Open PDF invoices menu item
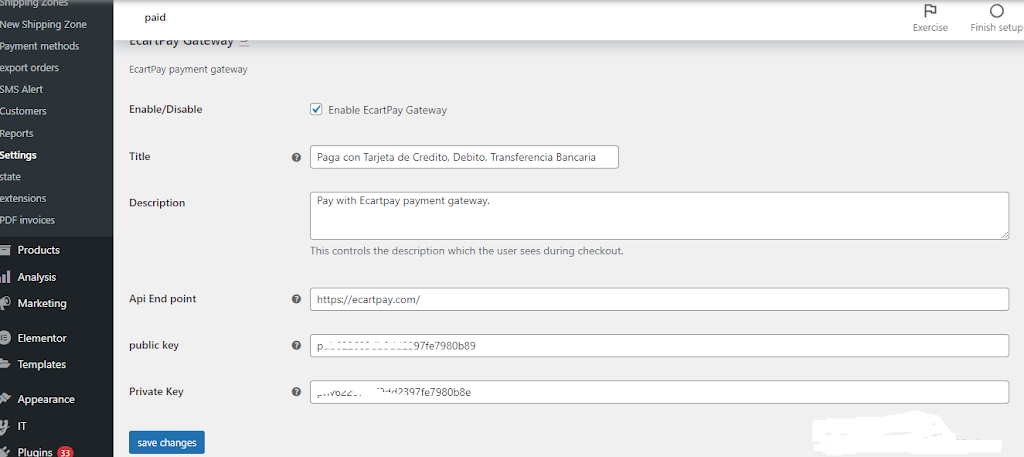The height and width of the screenshot is (457, 1024). (x=27, y=220)
